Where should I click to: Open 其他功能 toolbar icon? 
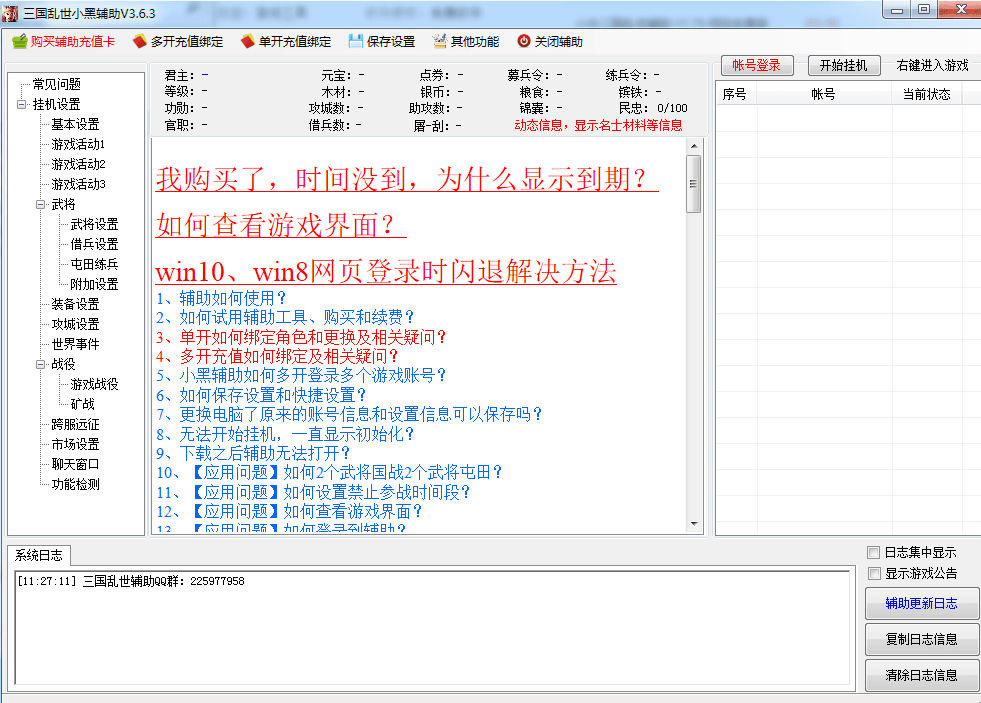440,42
